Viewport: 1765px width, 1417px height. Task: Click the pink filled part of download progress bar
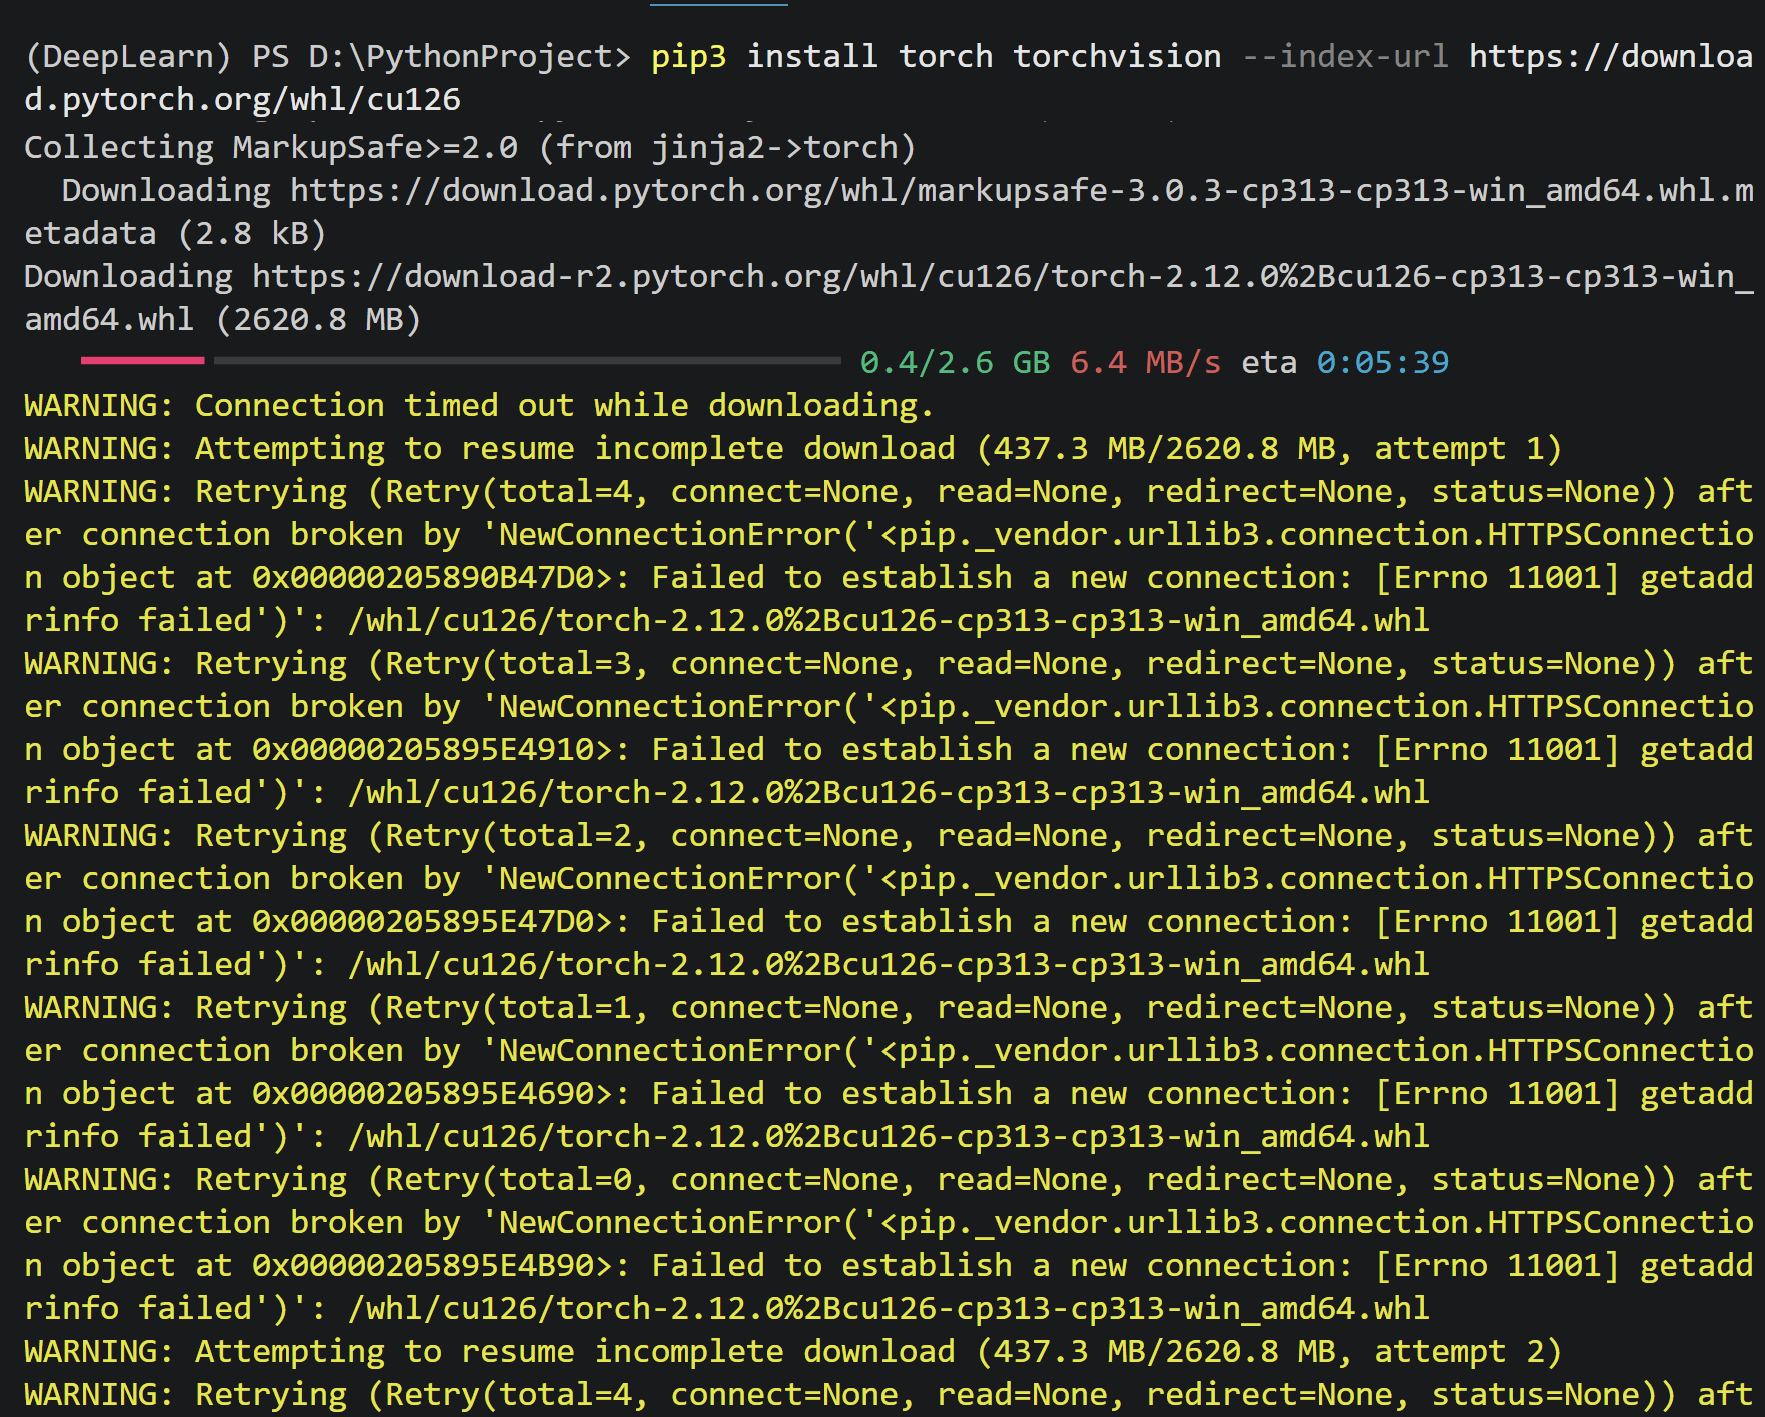(142, 360)
